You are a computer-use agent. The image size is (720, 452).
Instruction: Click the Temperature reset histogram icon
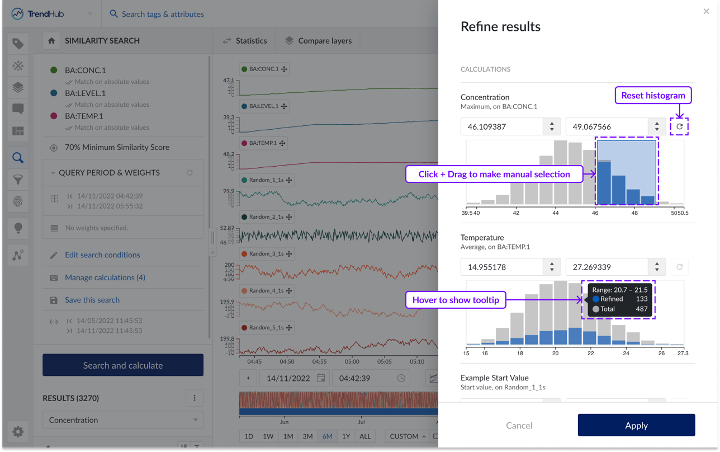[680, 267]
